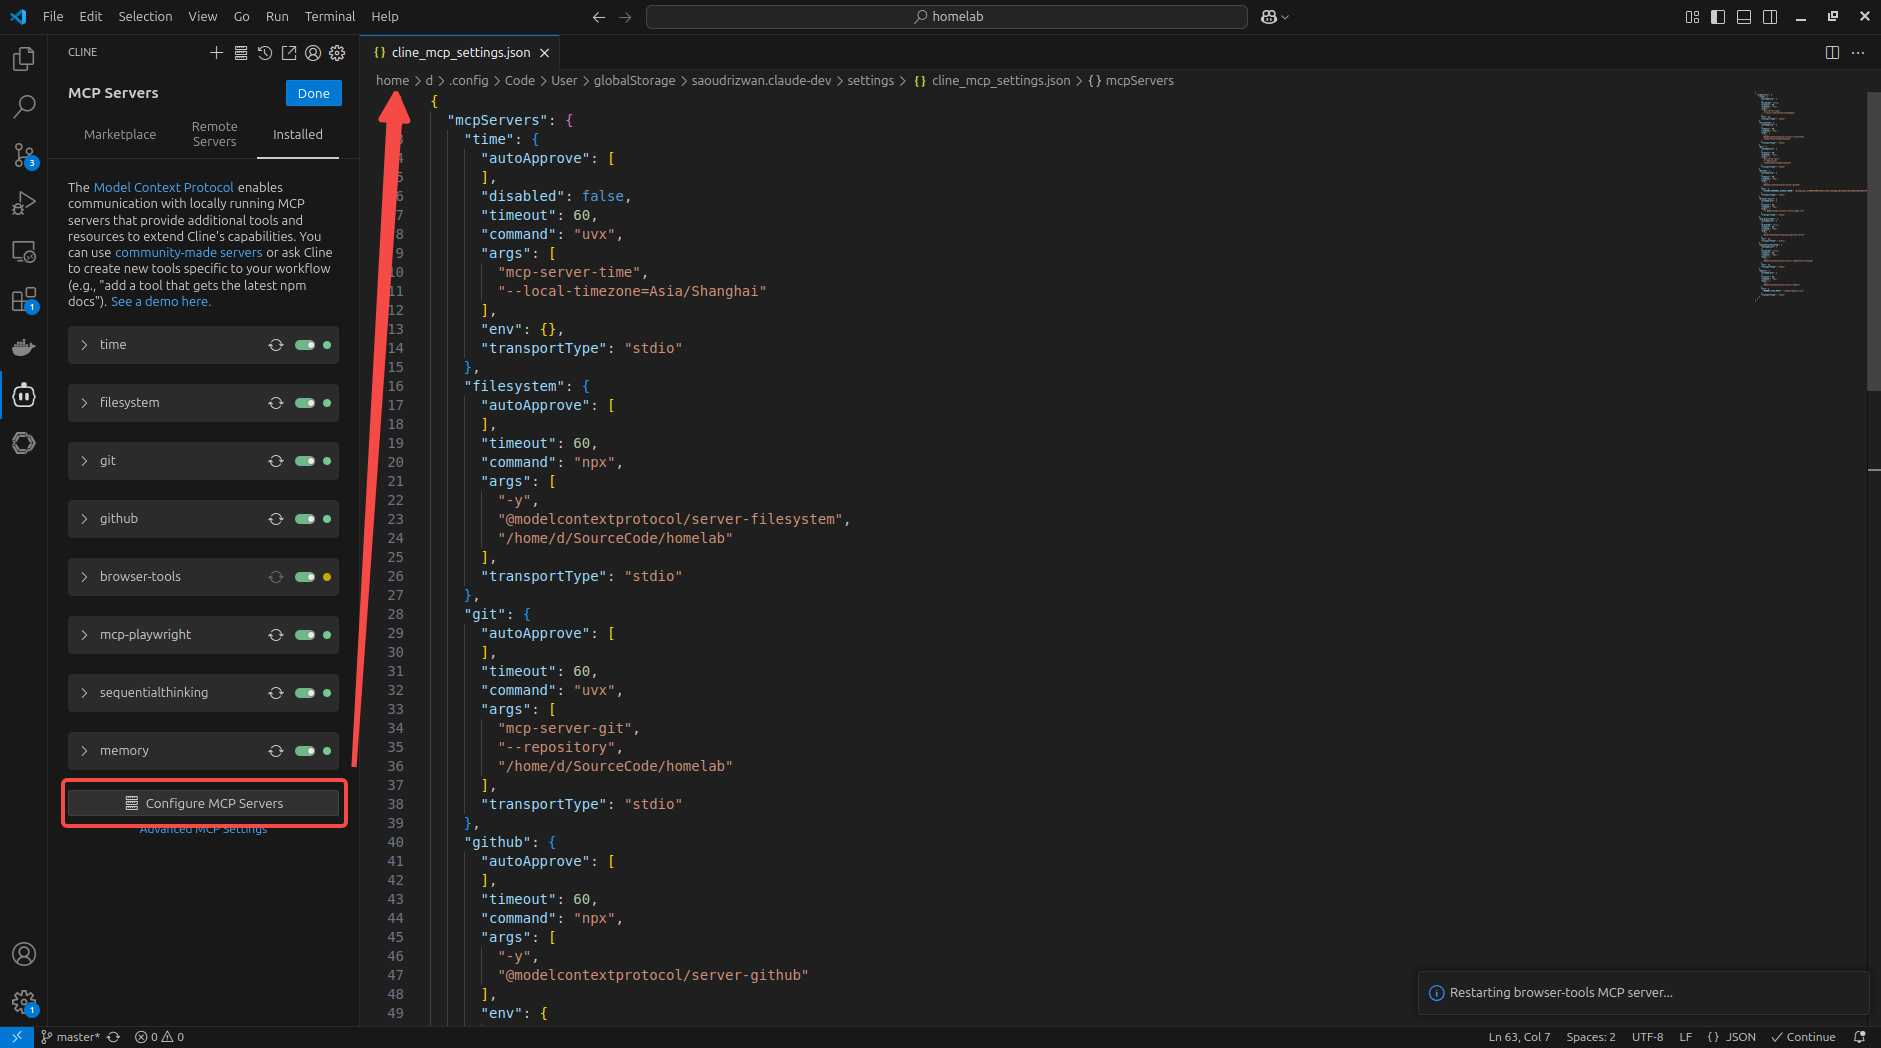This screenshot has width=1881, height=1048.
Task: Open the File menu
Action: tap(53, 17)
